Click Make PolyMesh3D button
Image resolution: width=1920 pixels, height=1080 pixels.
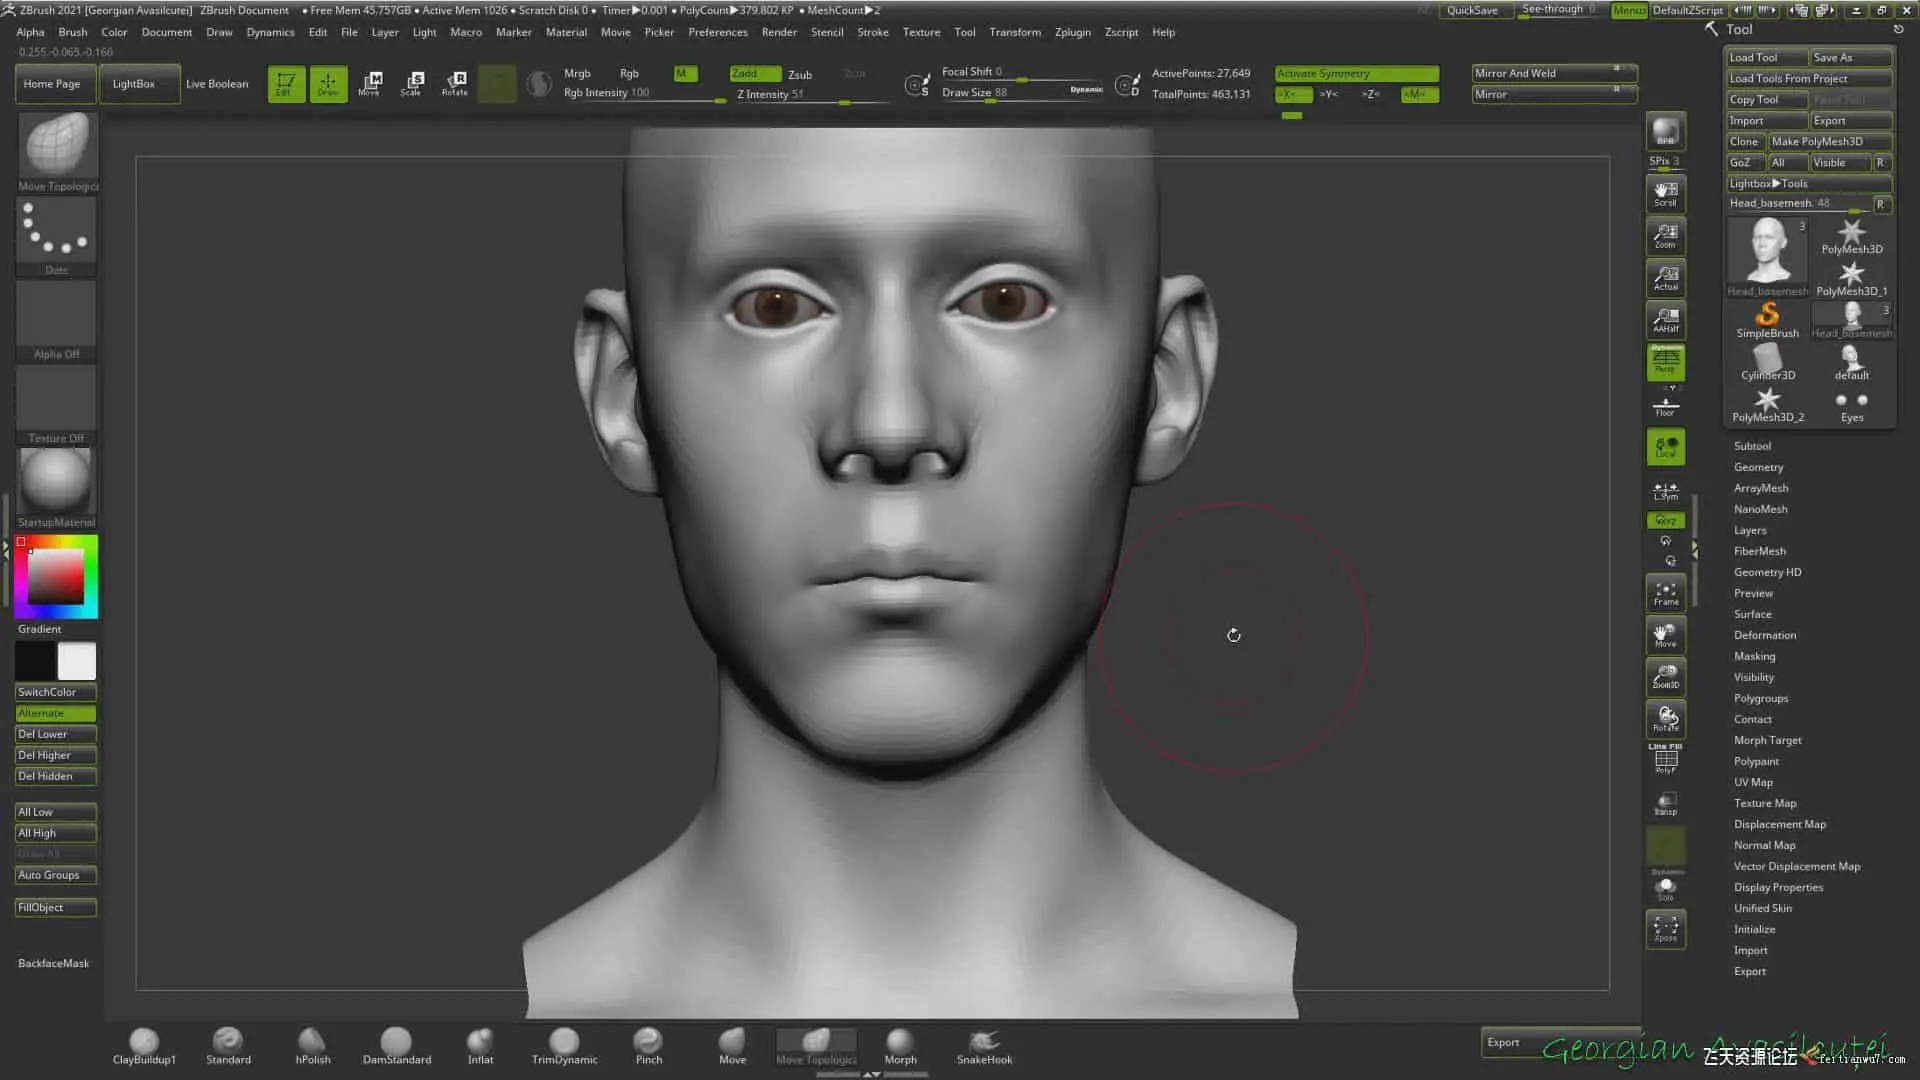coord(1830,141)
